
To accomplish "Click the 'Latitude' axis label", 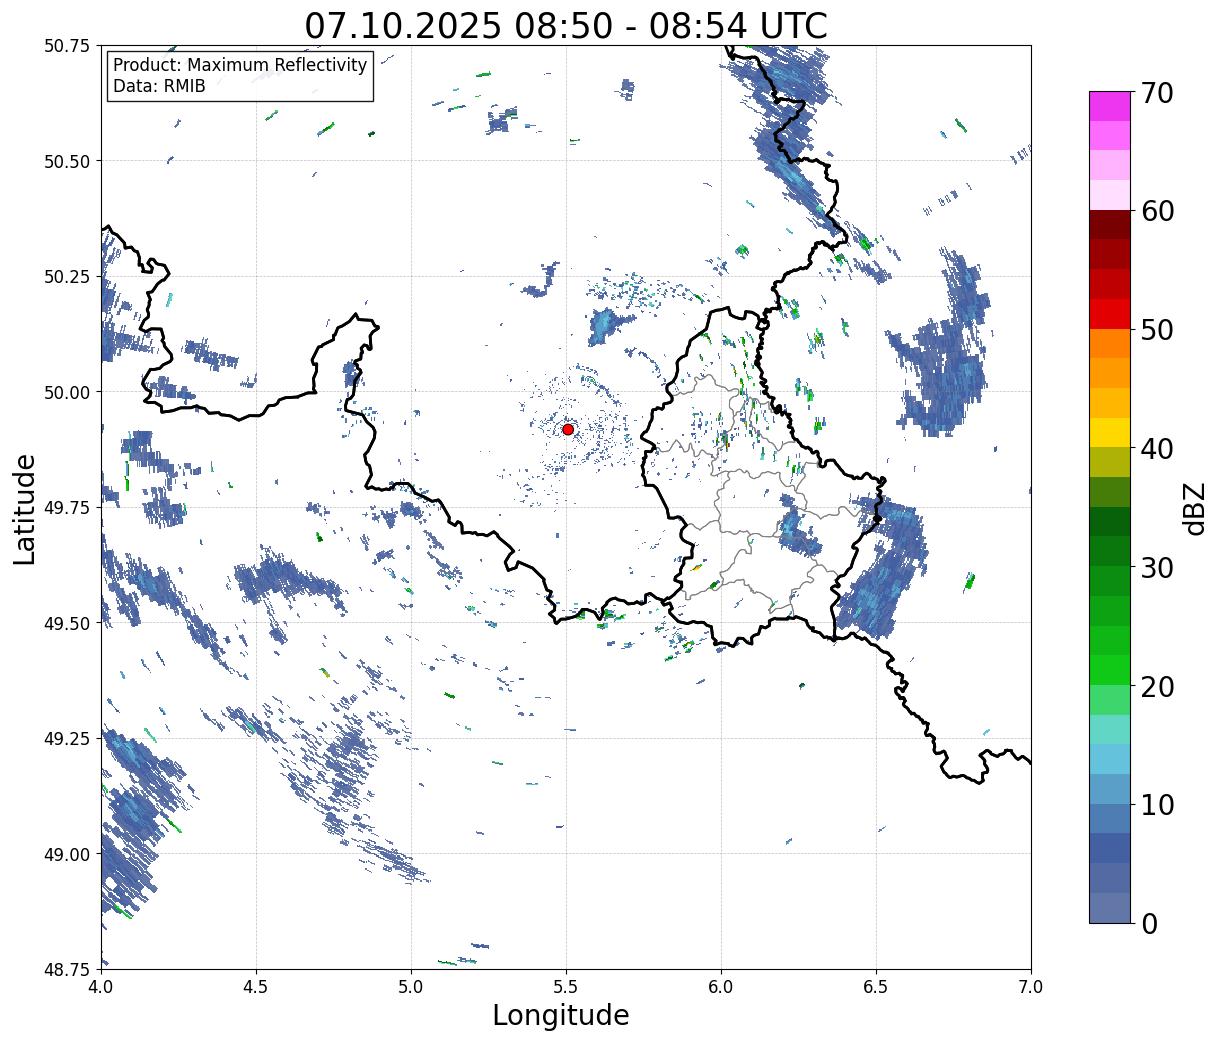I will (x=25, y=509).
